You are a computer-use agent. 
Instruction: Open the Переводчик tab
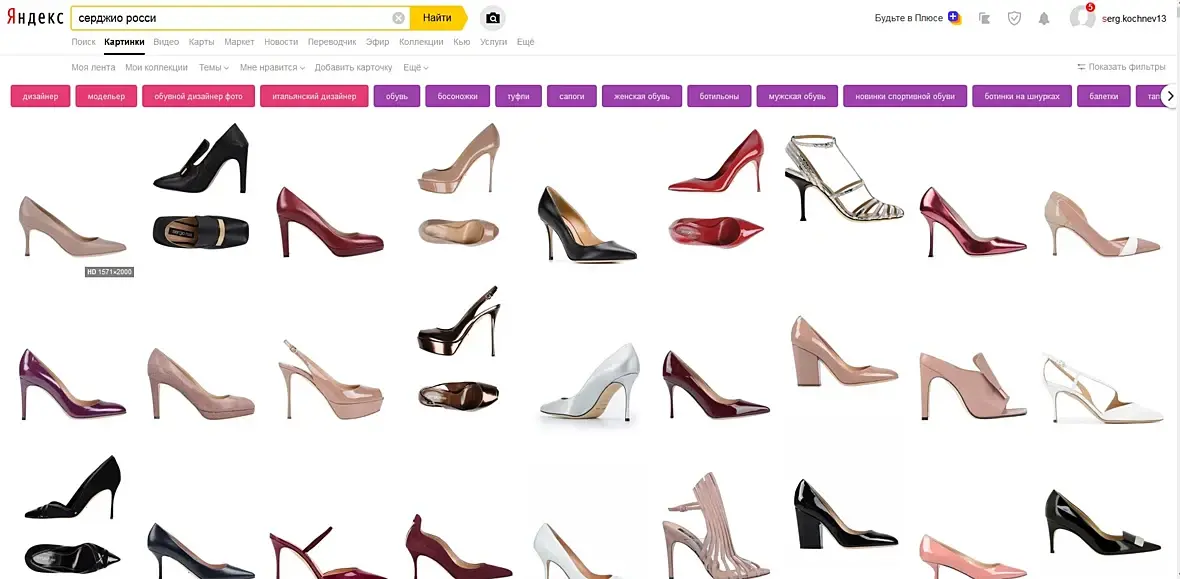point(332,42)
